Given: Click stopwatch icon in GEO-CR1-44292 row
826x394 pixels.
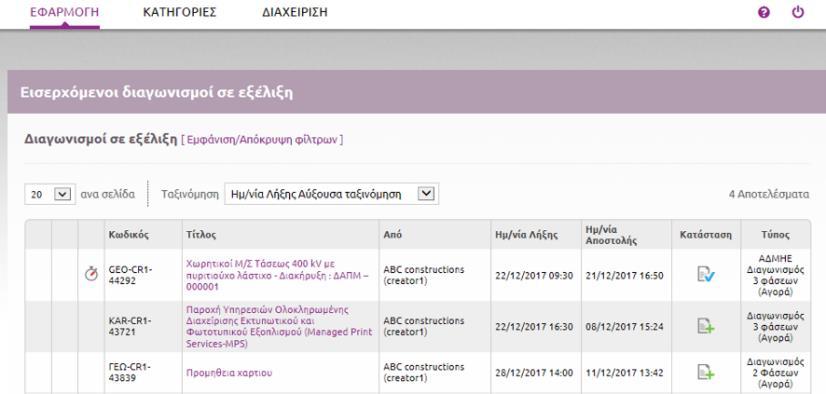Looking at the screenshot, I should tap(91, 274).
